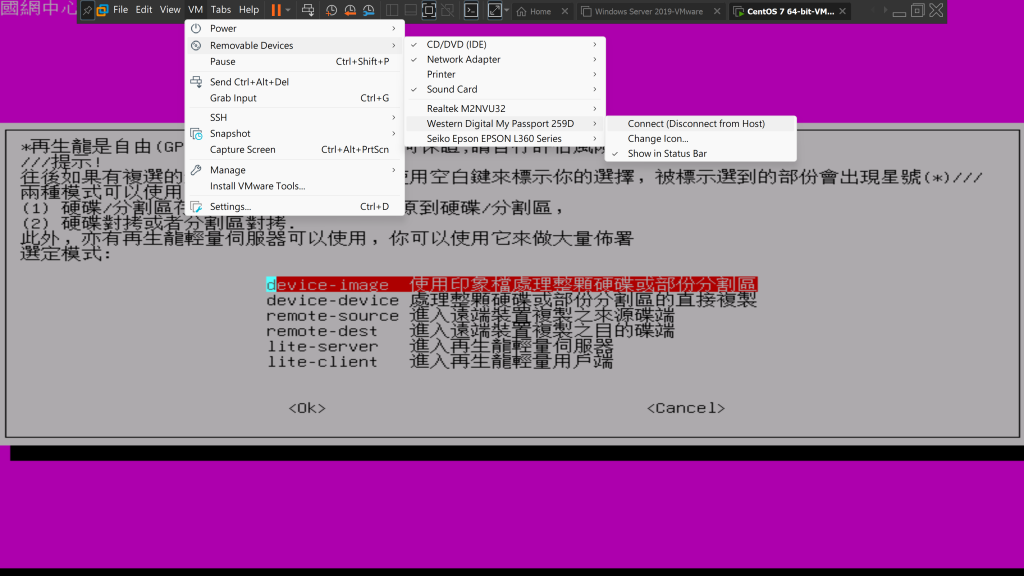Screen dimensions: 1024x576
Task: Toggle Show in Status Bar option
Action: tap(667, 154)
